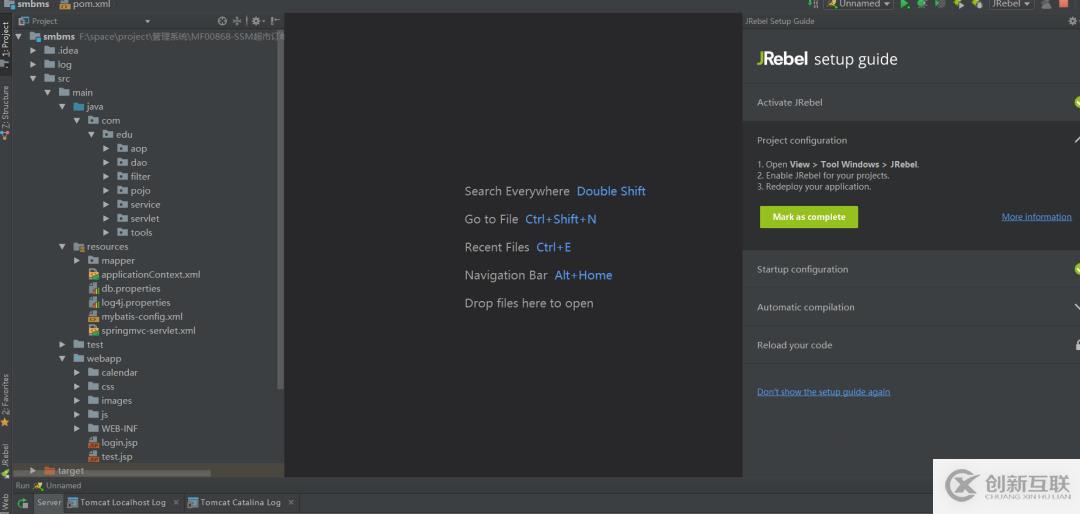Click the More information link

point(1036,217)
